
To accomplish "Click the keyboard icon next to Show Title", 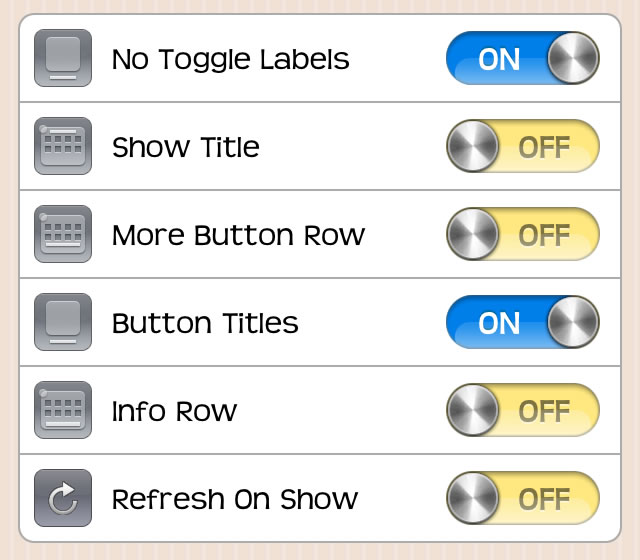I will click(63, 146).
